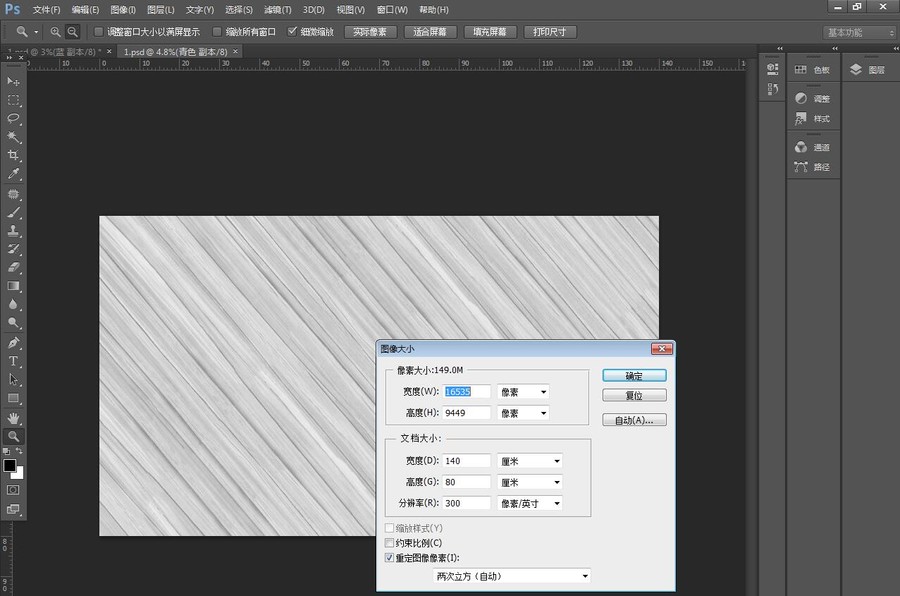Select the Dodge tool
Viewport: 900px width, 596px height.
(13, 323)
